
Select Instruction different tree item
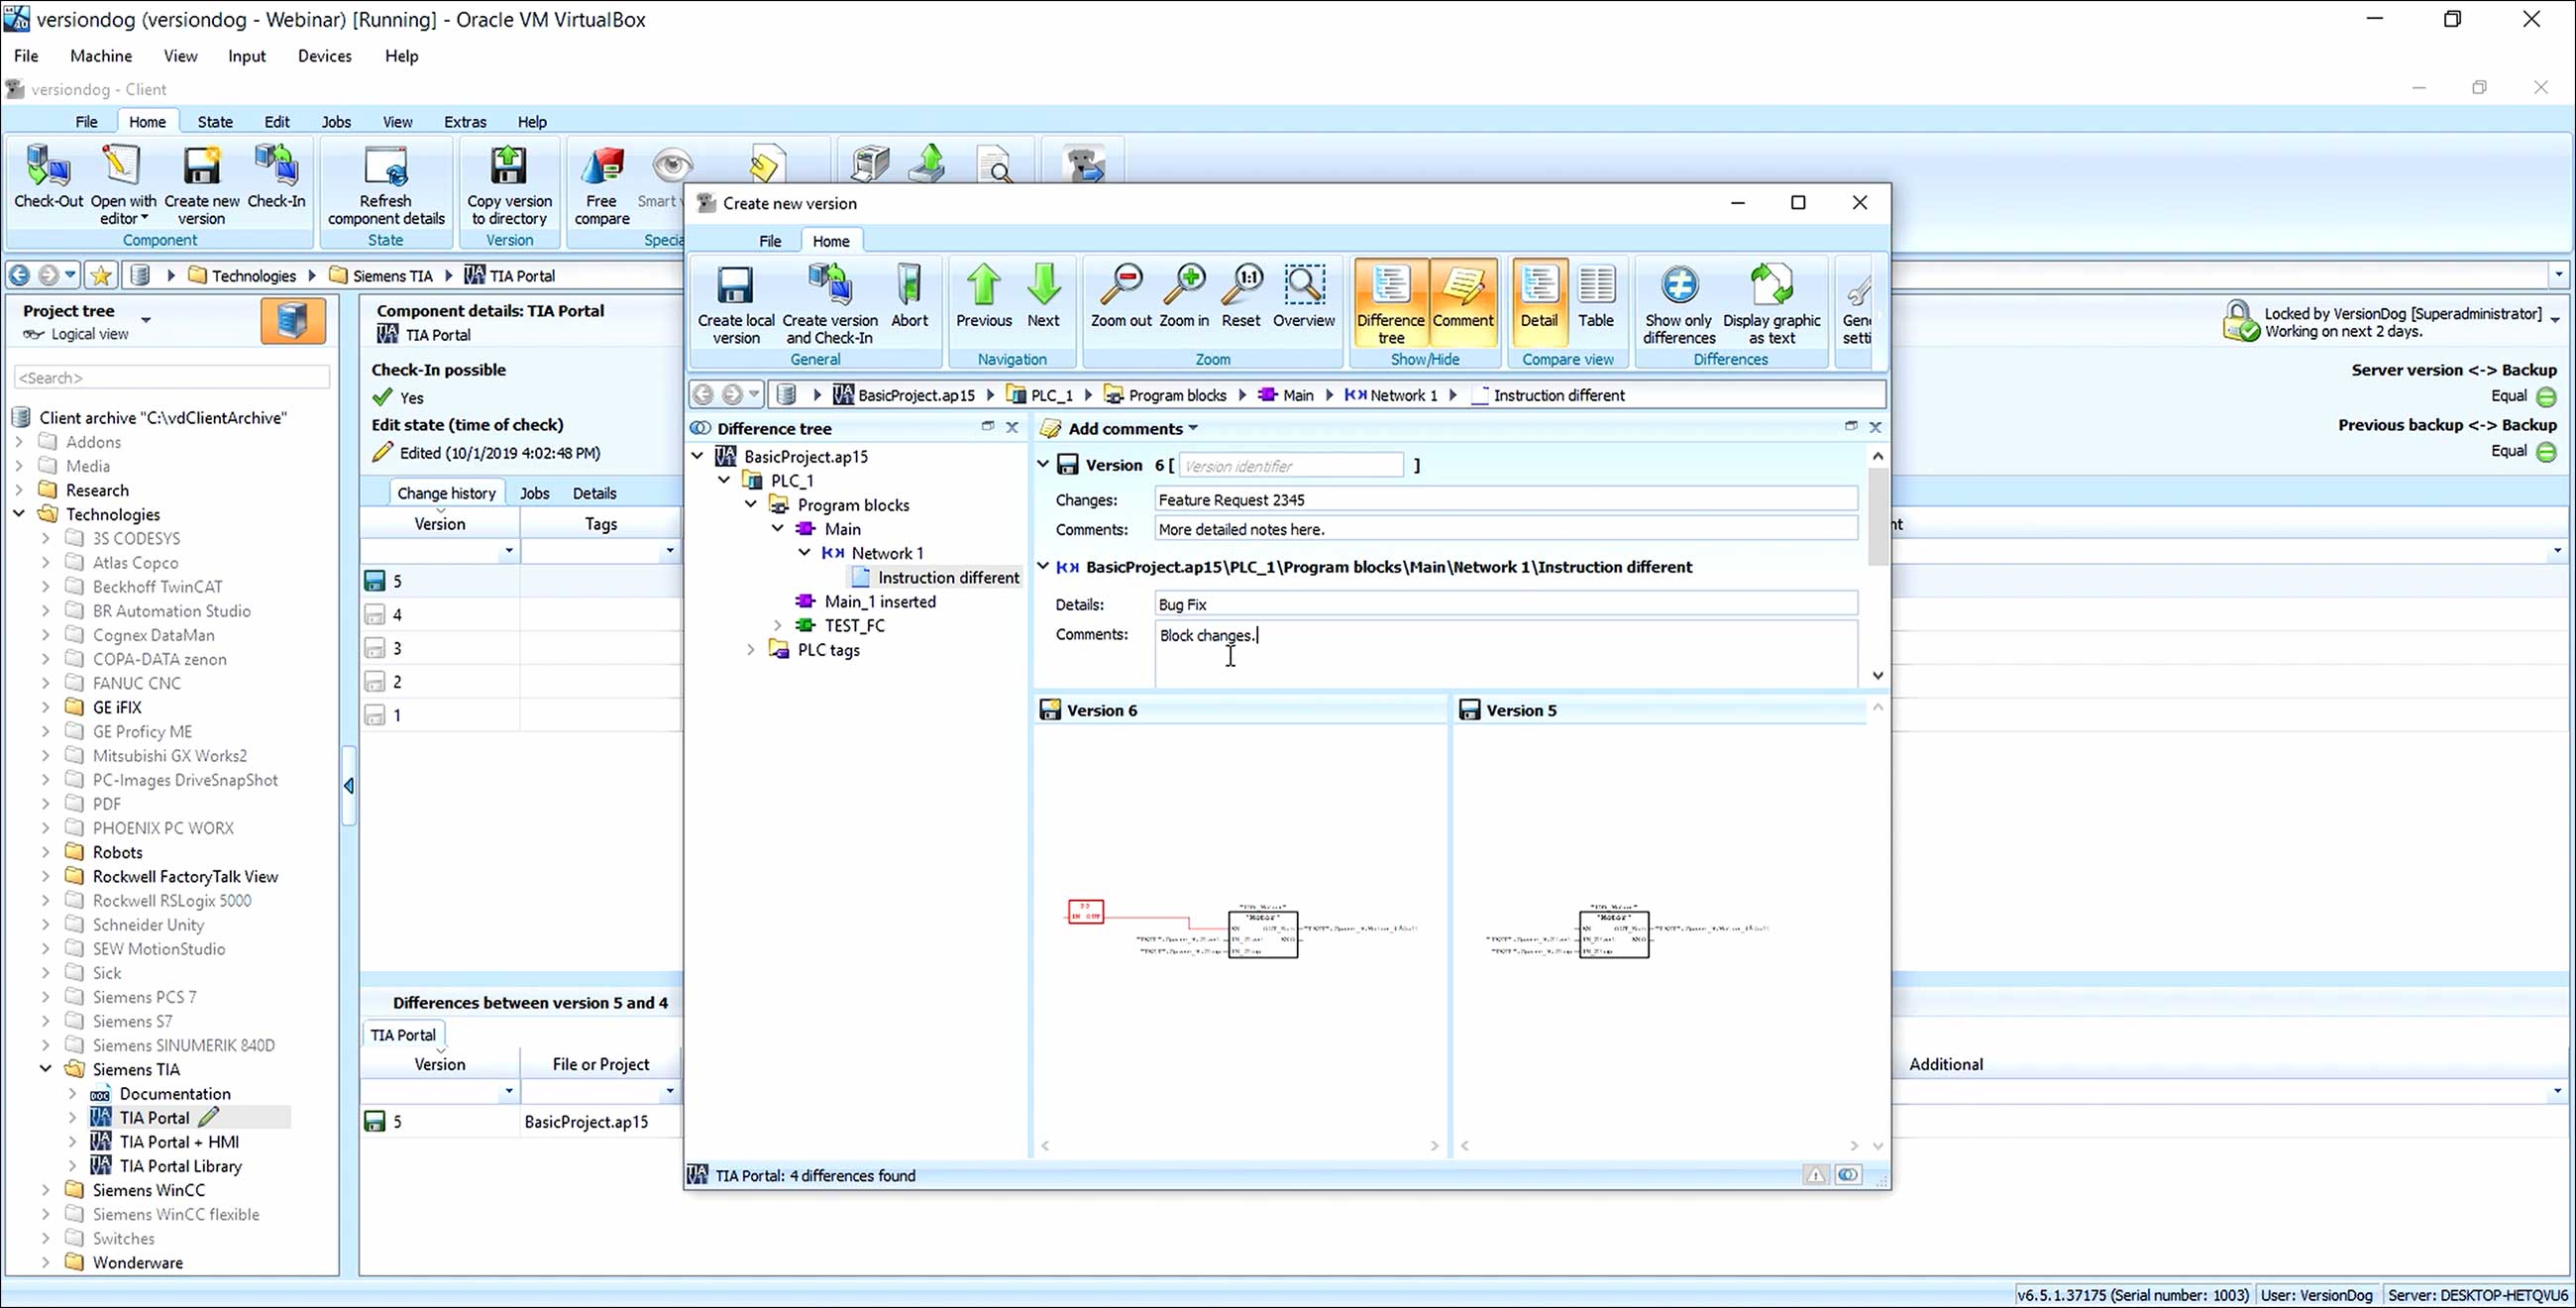tap(947, 577)
